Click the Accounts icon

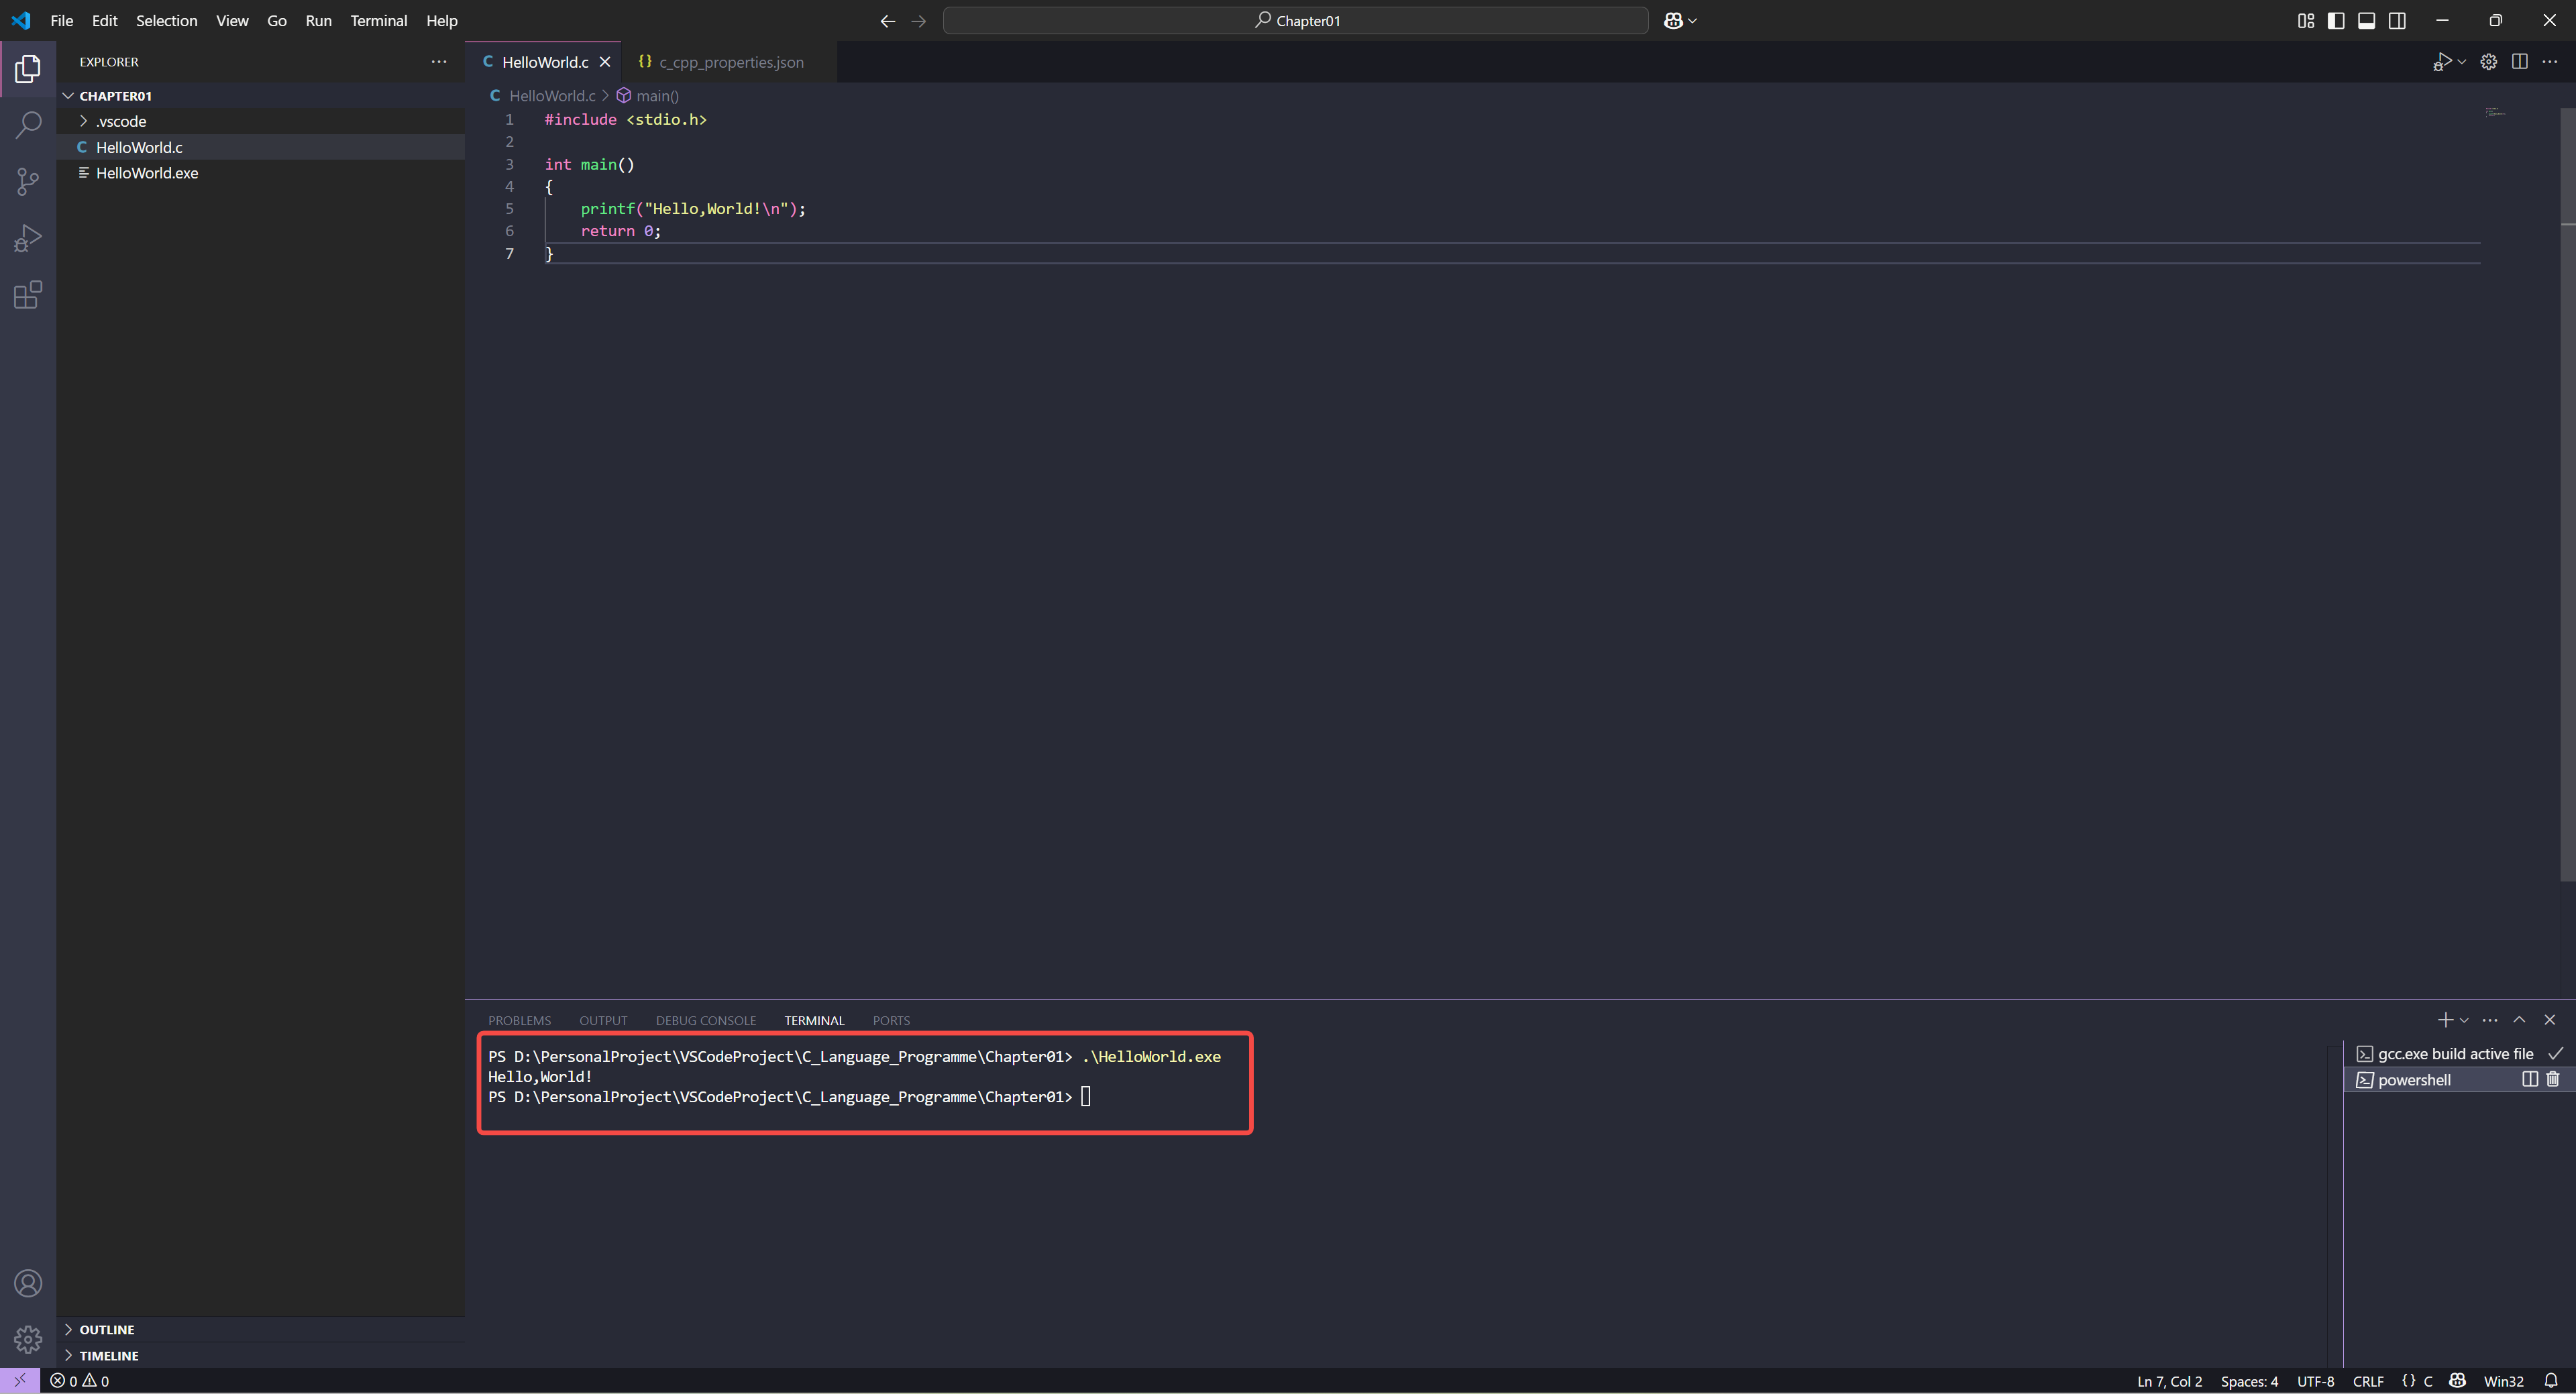click(28, 1283)
